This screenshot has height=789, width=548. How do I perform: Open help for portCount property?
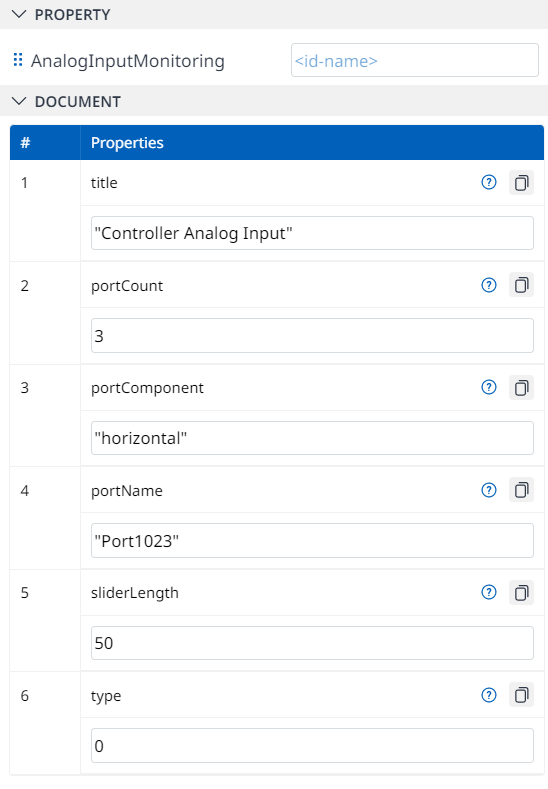[x=489, y=285]
